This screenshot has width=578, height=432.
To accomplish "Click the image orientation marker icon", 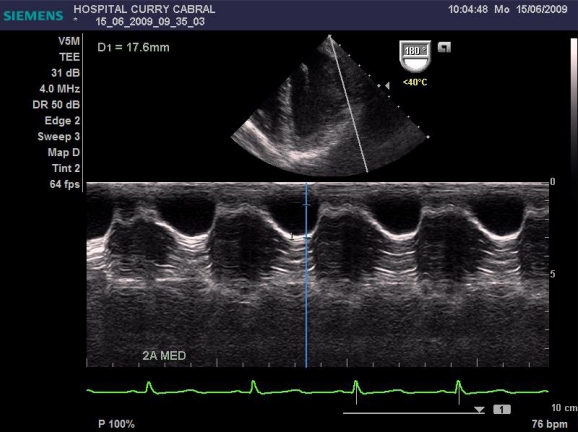I will pyautogui.click(x=444, y=48).
